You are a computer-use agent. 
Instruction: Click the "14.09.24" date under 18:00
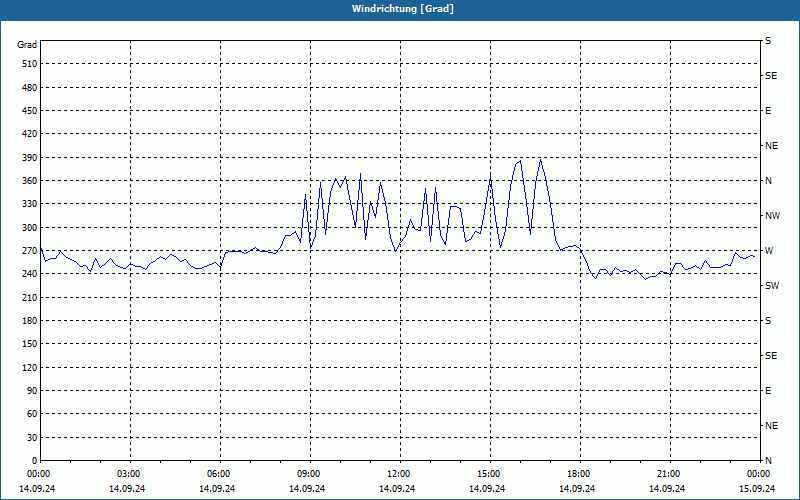(x=577, y=488)
